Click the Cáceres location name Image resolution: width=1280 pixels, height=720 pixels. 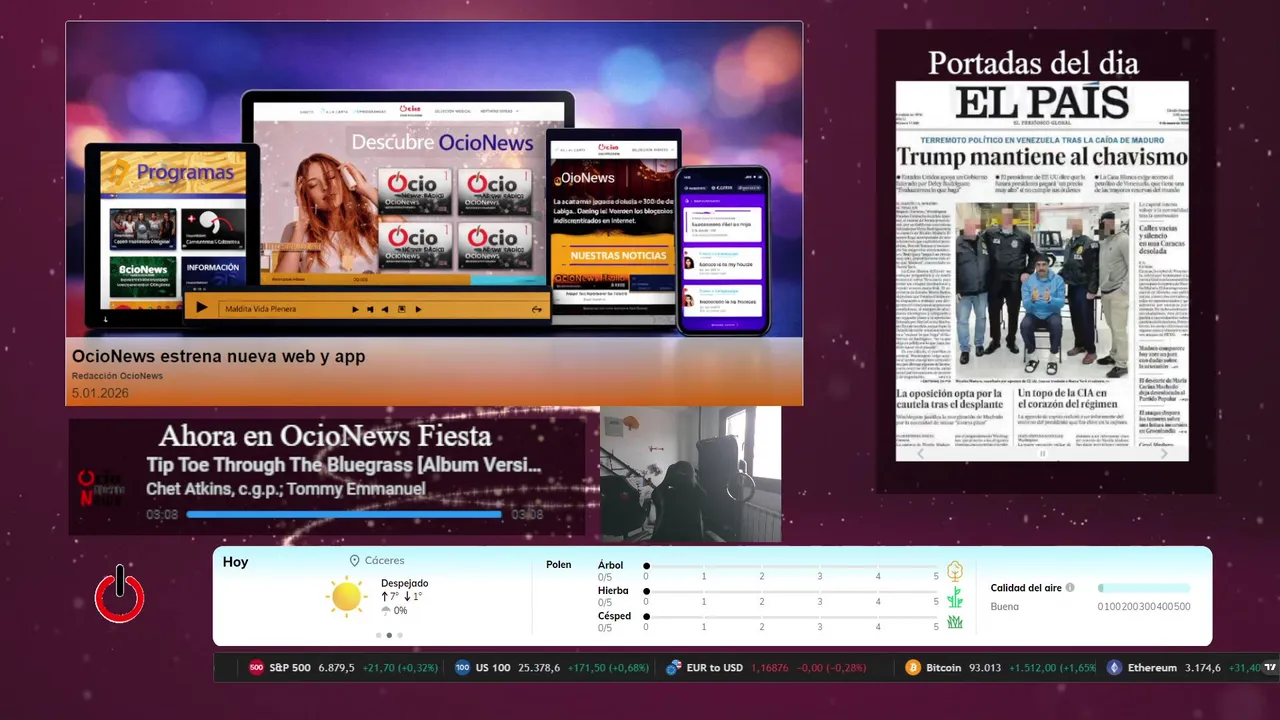(x=385, y=561)
